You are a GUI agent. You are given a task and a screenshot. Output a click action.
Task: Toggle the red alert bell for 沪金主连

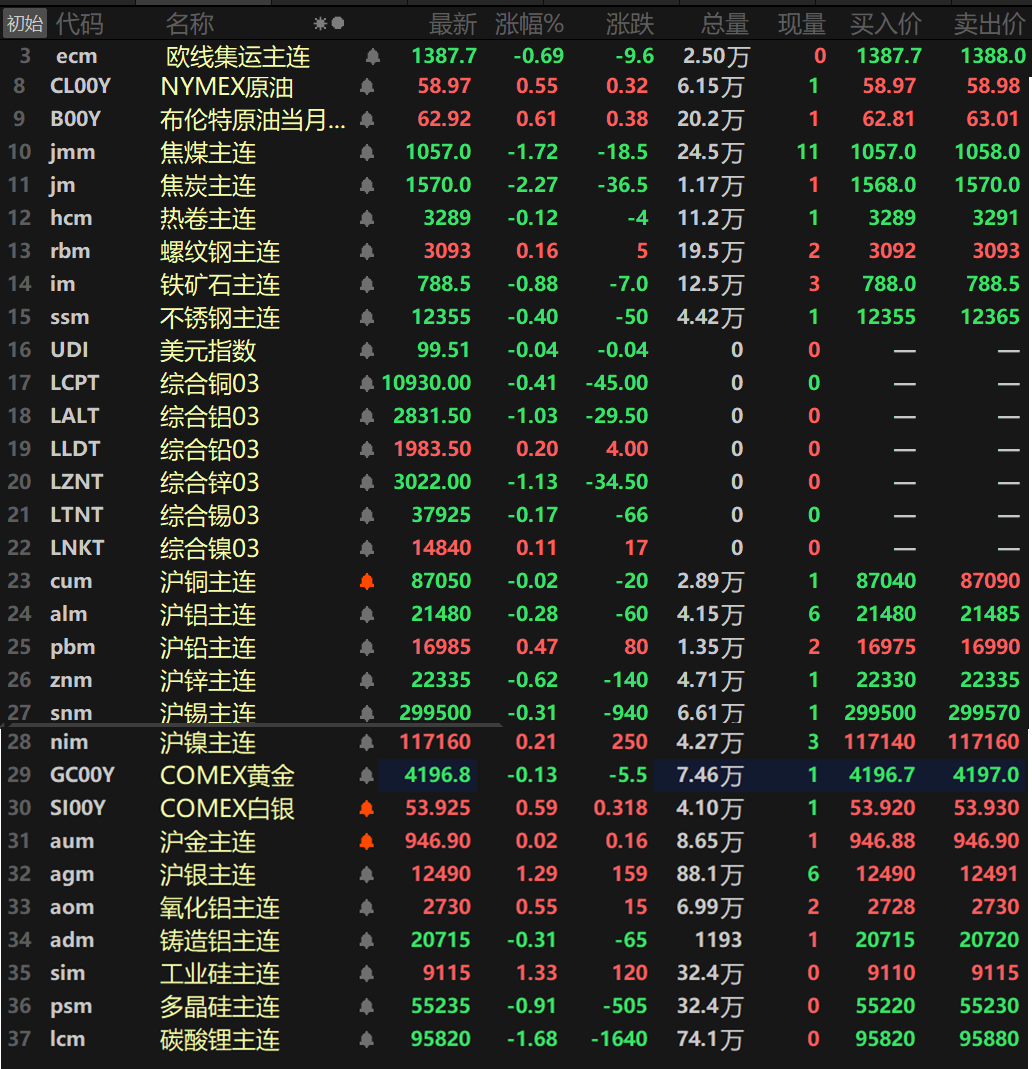(x=367, y=842)
